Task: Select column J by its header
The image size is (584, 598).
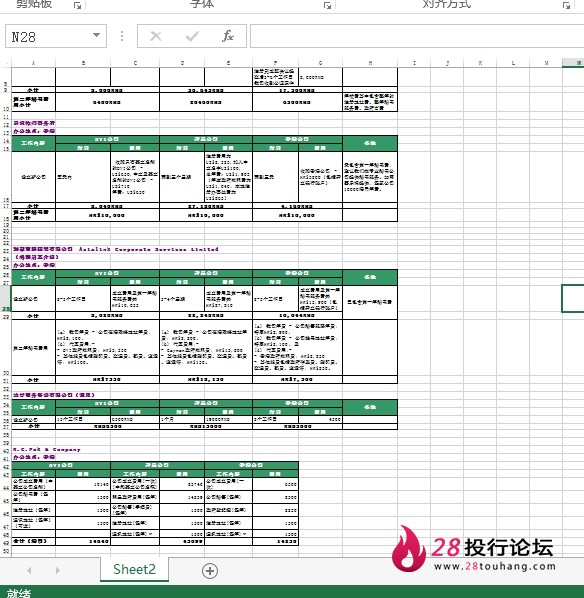Action: [x=447, y=63]
